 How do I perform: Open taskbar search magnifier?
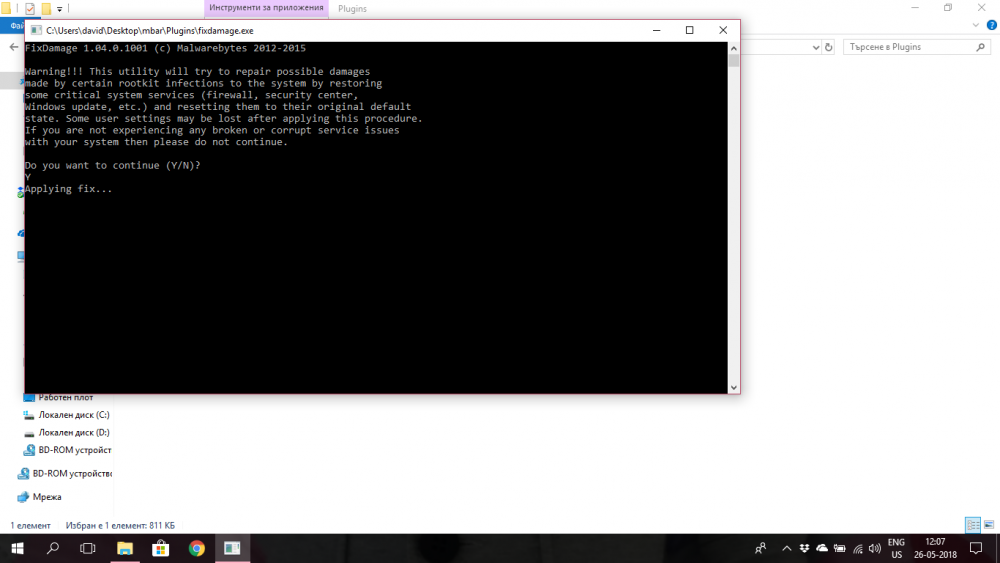click(x=53, y=548)
